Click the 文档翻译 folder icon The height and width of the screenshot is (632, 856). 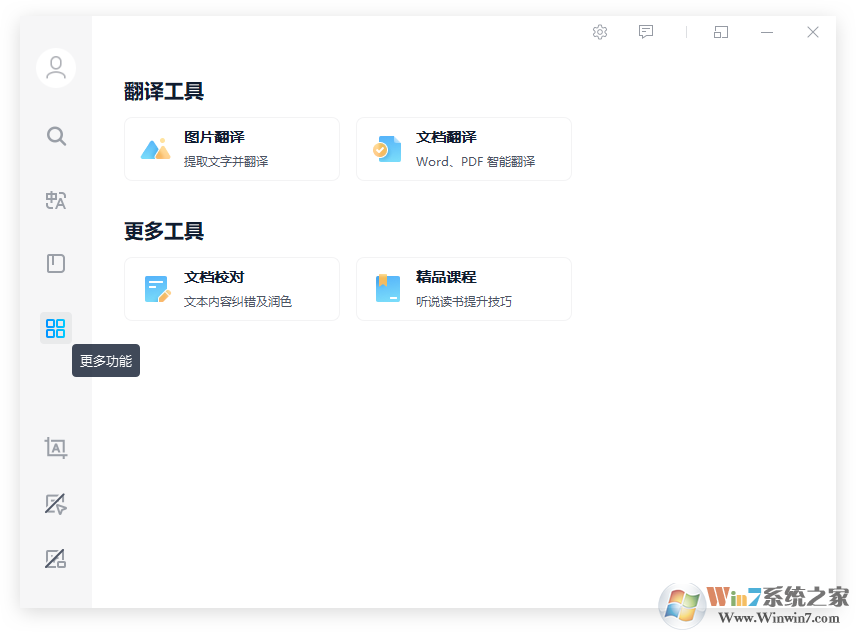point(387,148)
